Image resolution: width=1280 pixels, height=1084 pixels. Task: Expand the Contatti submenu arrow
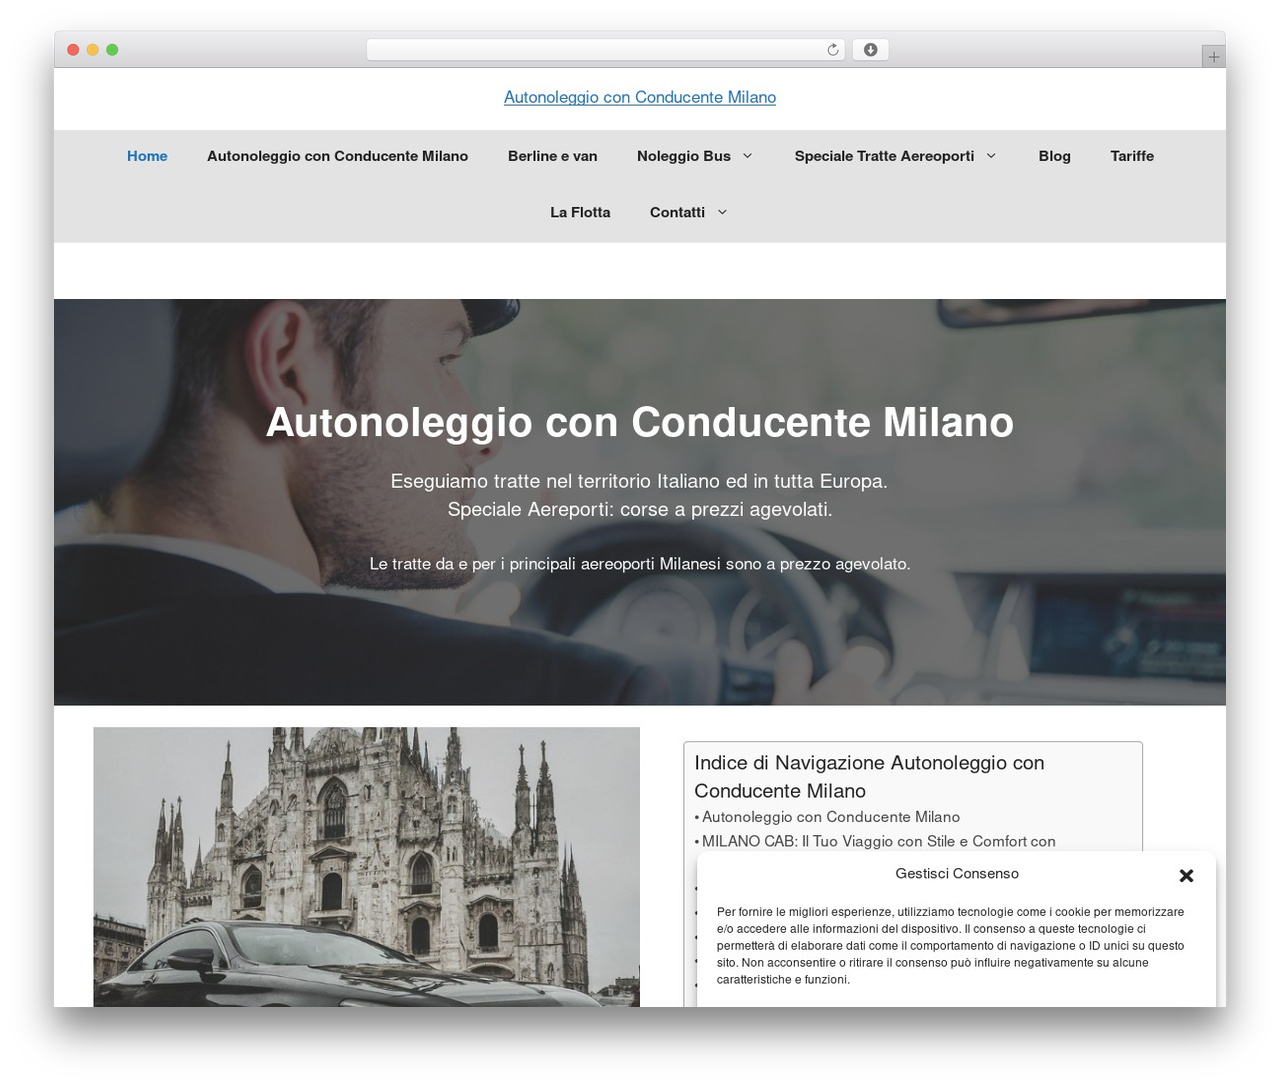tap(722, 212)
